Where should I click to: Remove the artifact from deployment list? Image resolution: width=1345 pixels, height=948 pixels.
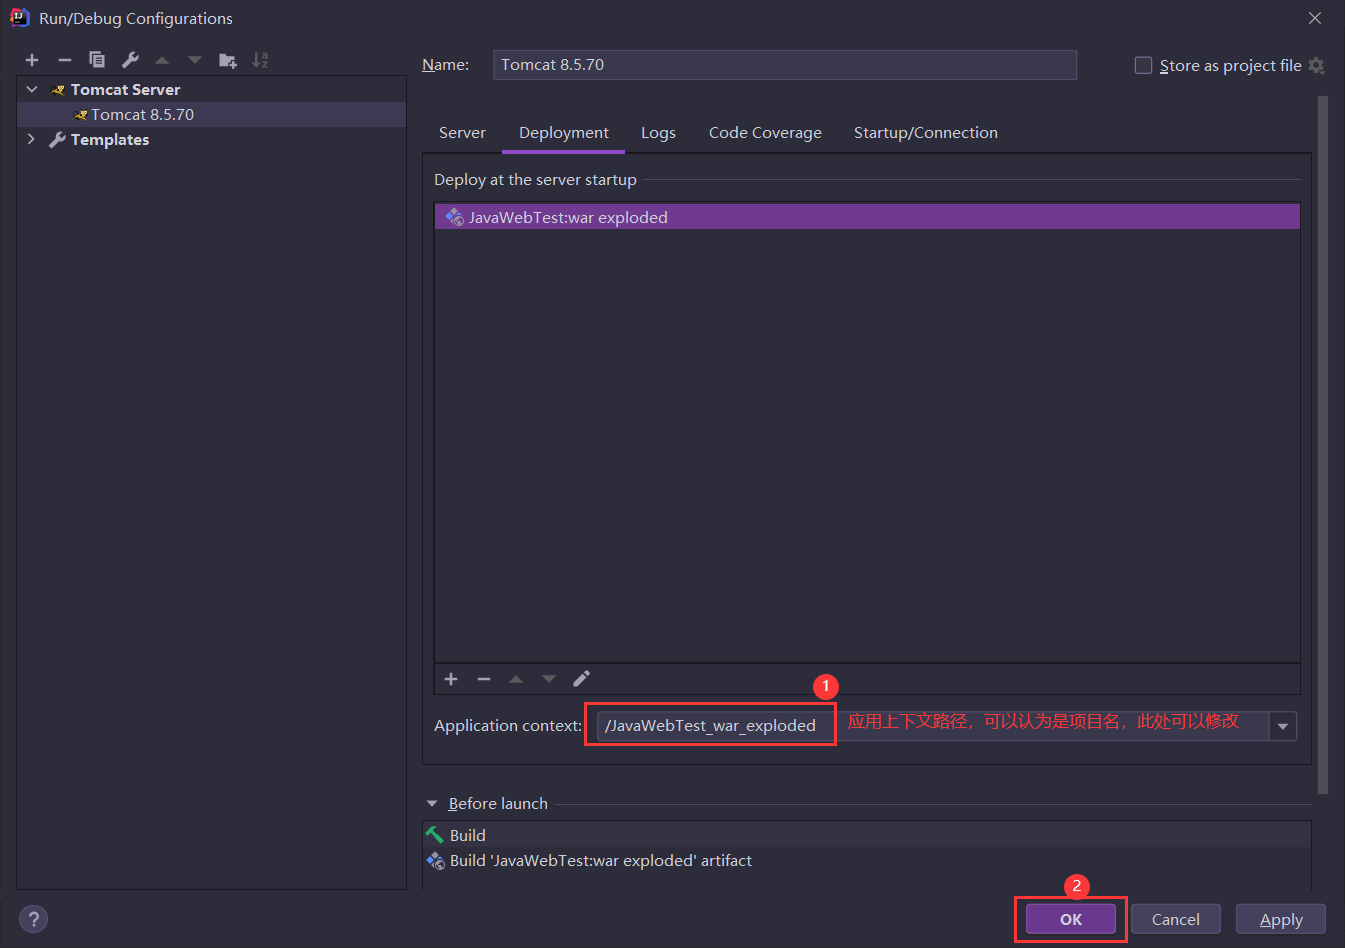(x=484, y=679)
